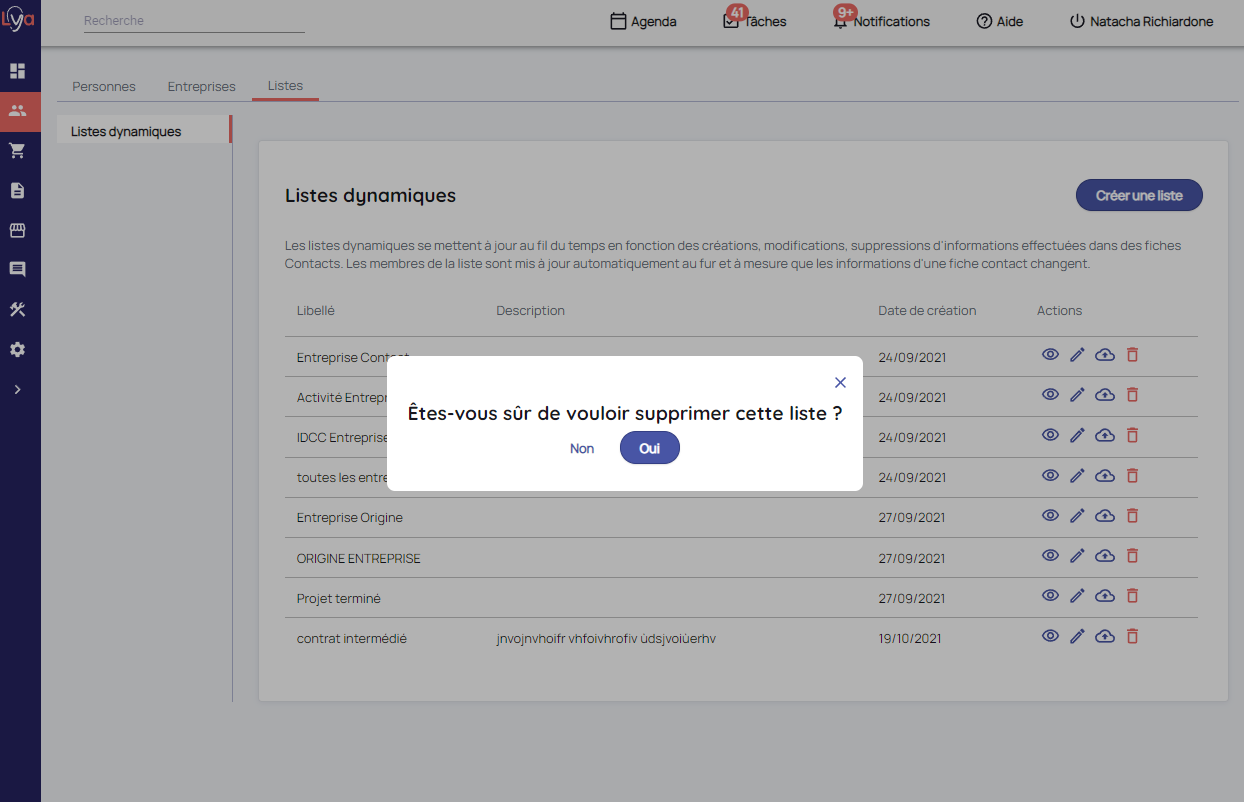Close the confirmation dialog with the X
Viewport: 1244px width, 802px height.
click(840, 382)
